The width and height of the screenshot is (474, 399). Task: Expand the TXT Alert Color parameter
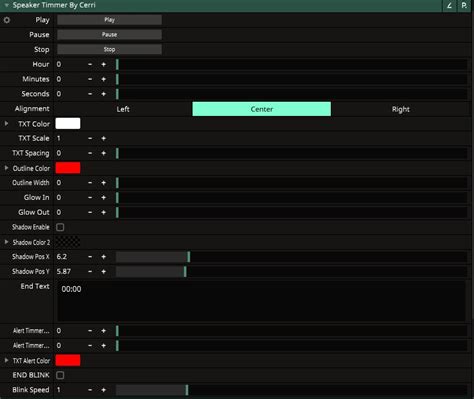(6, 360)
